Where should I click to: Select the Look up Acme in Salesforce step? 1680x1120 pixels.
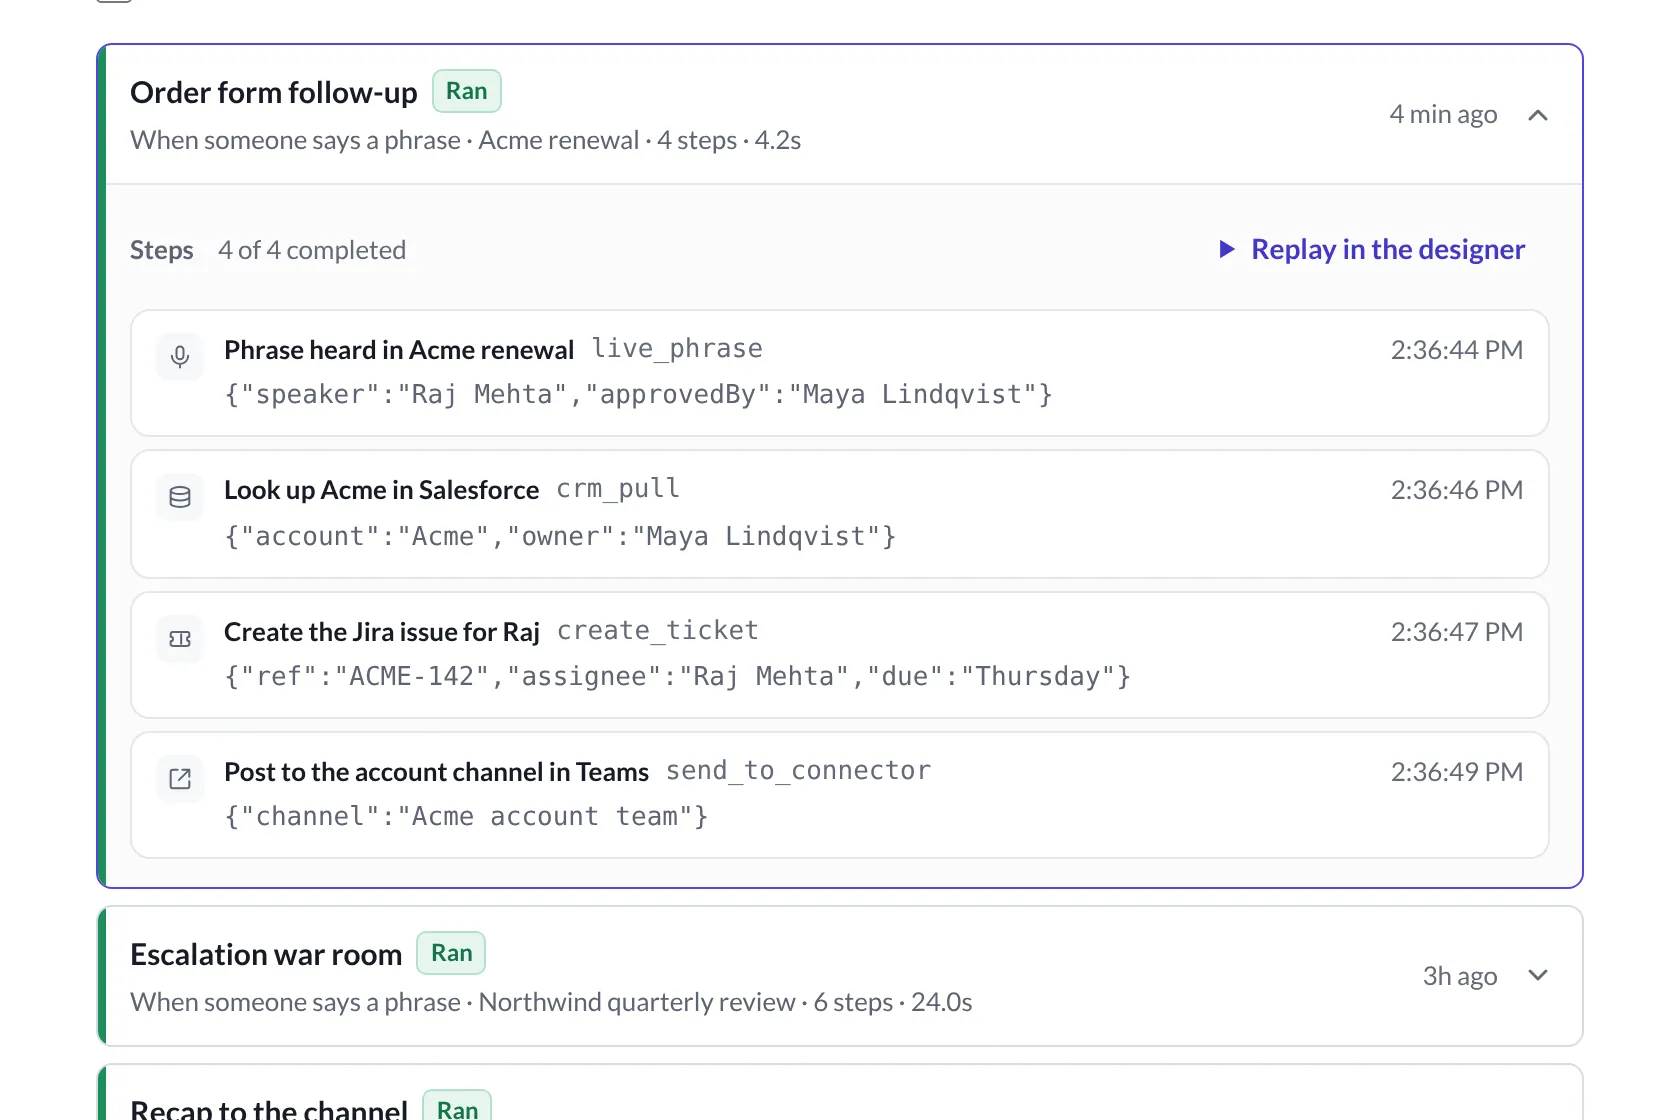[840, 514]
